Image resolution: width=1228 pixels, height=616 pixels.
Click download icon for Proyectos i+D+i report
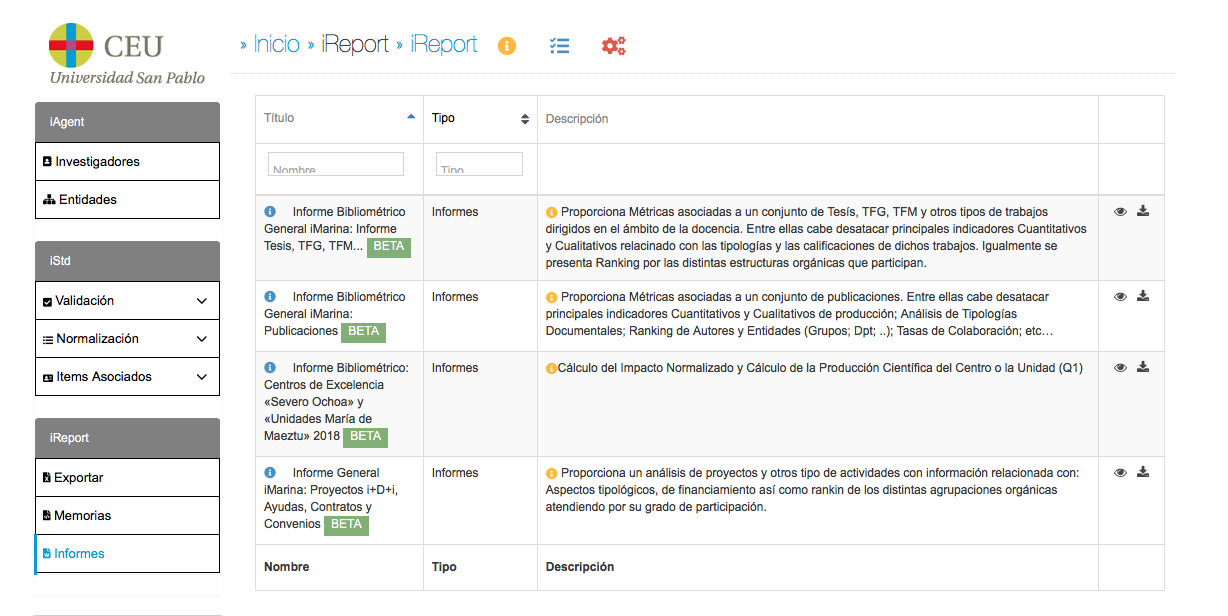[x=1143, y=472]
